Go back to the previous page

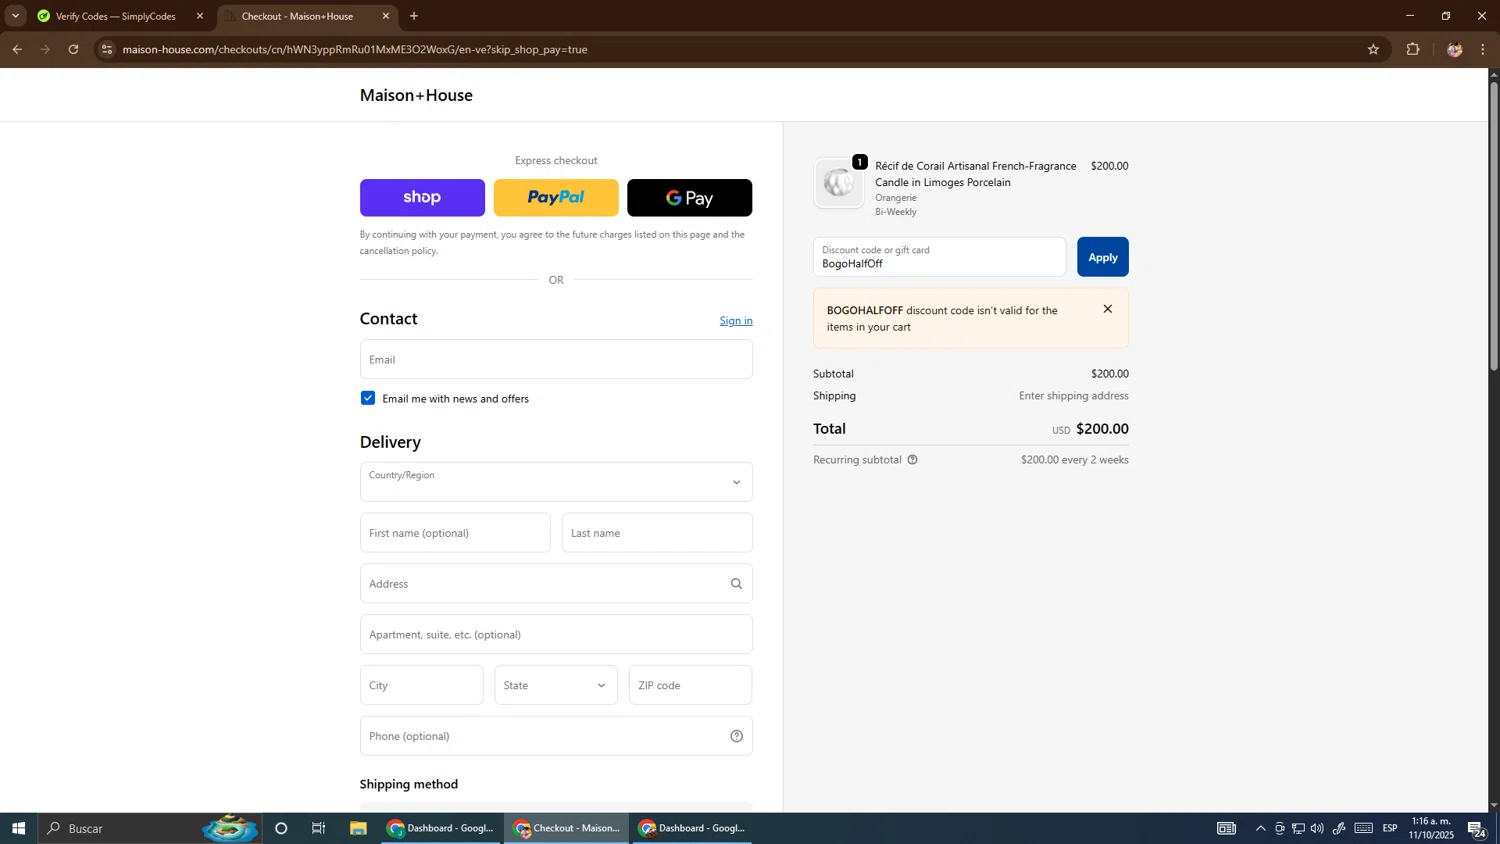tap(17, 49)
